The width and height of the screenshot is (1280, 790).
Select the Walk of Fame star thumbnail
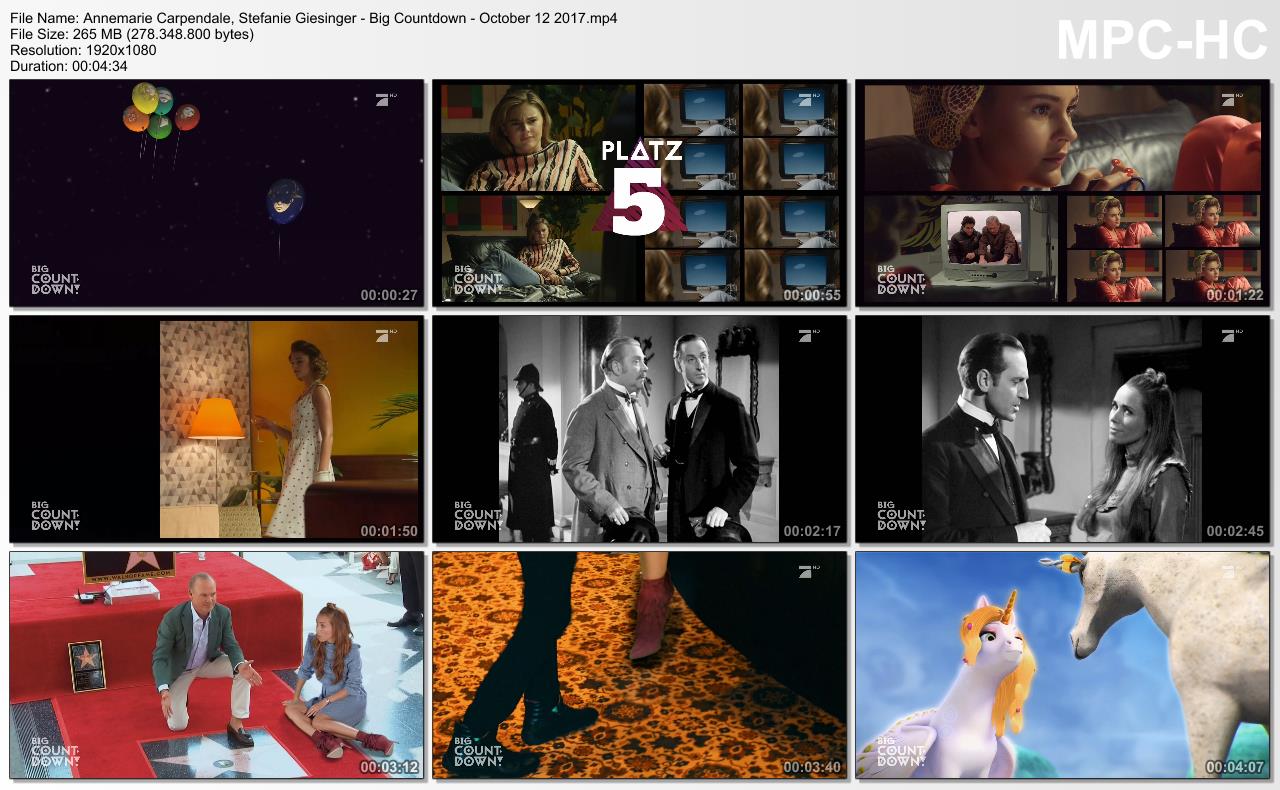pos(216,665)
